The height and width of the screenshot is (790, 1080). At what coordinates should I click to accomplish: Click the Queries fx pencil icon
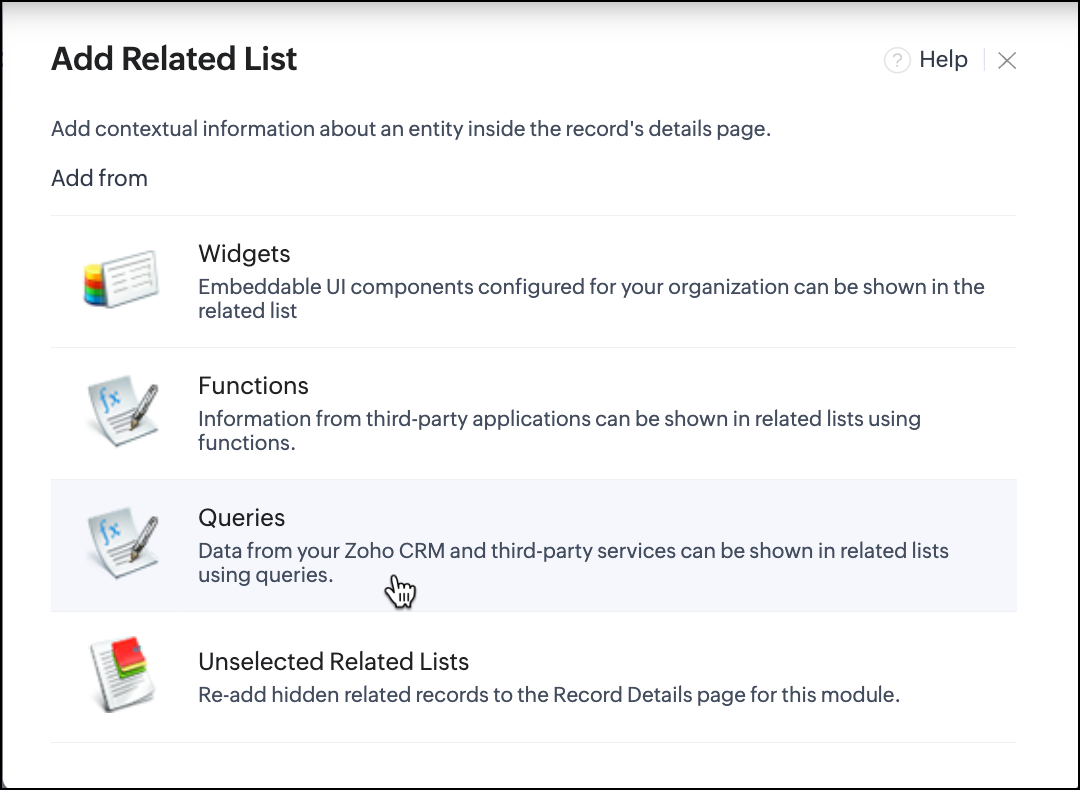click(121, 543)
